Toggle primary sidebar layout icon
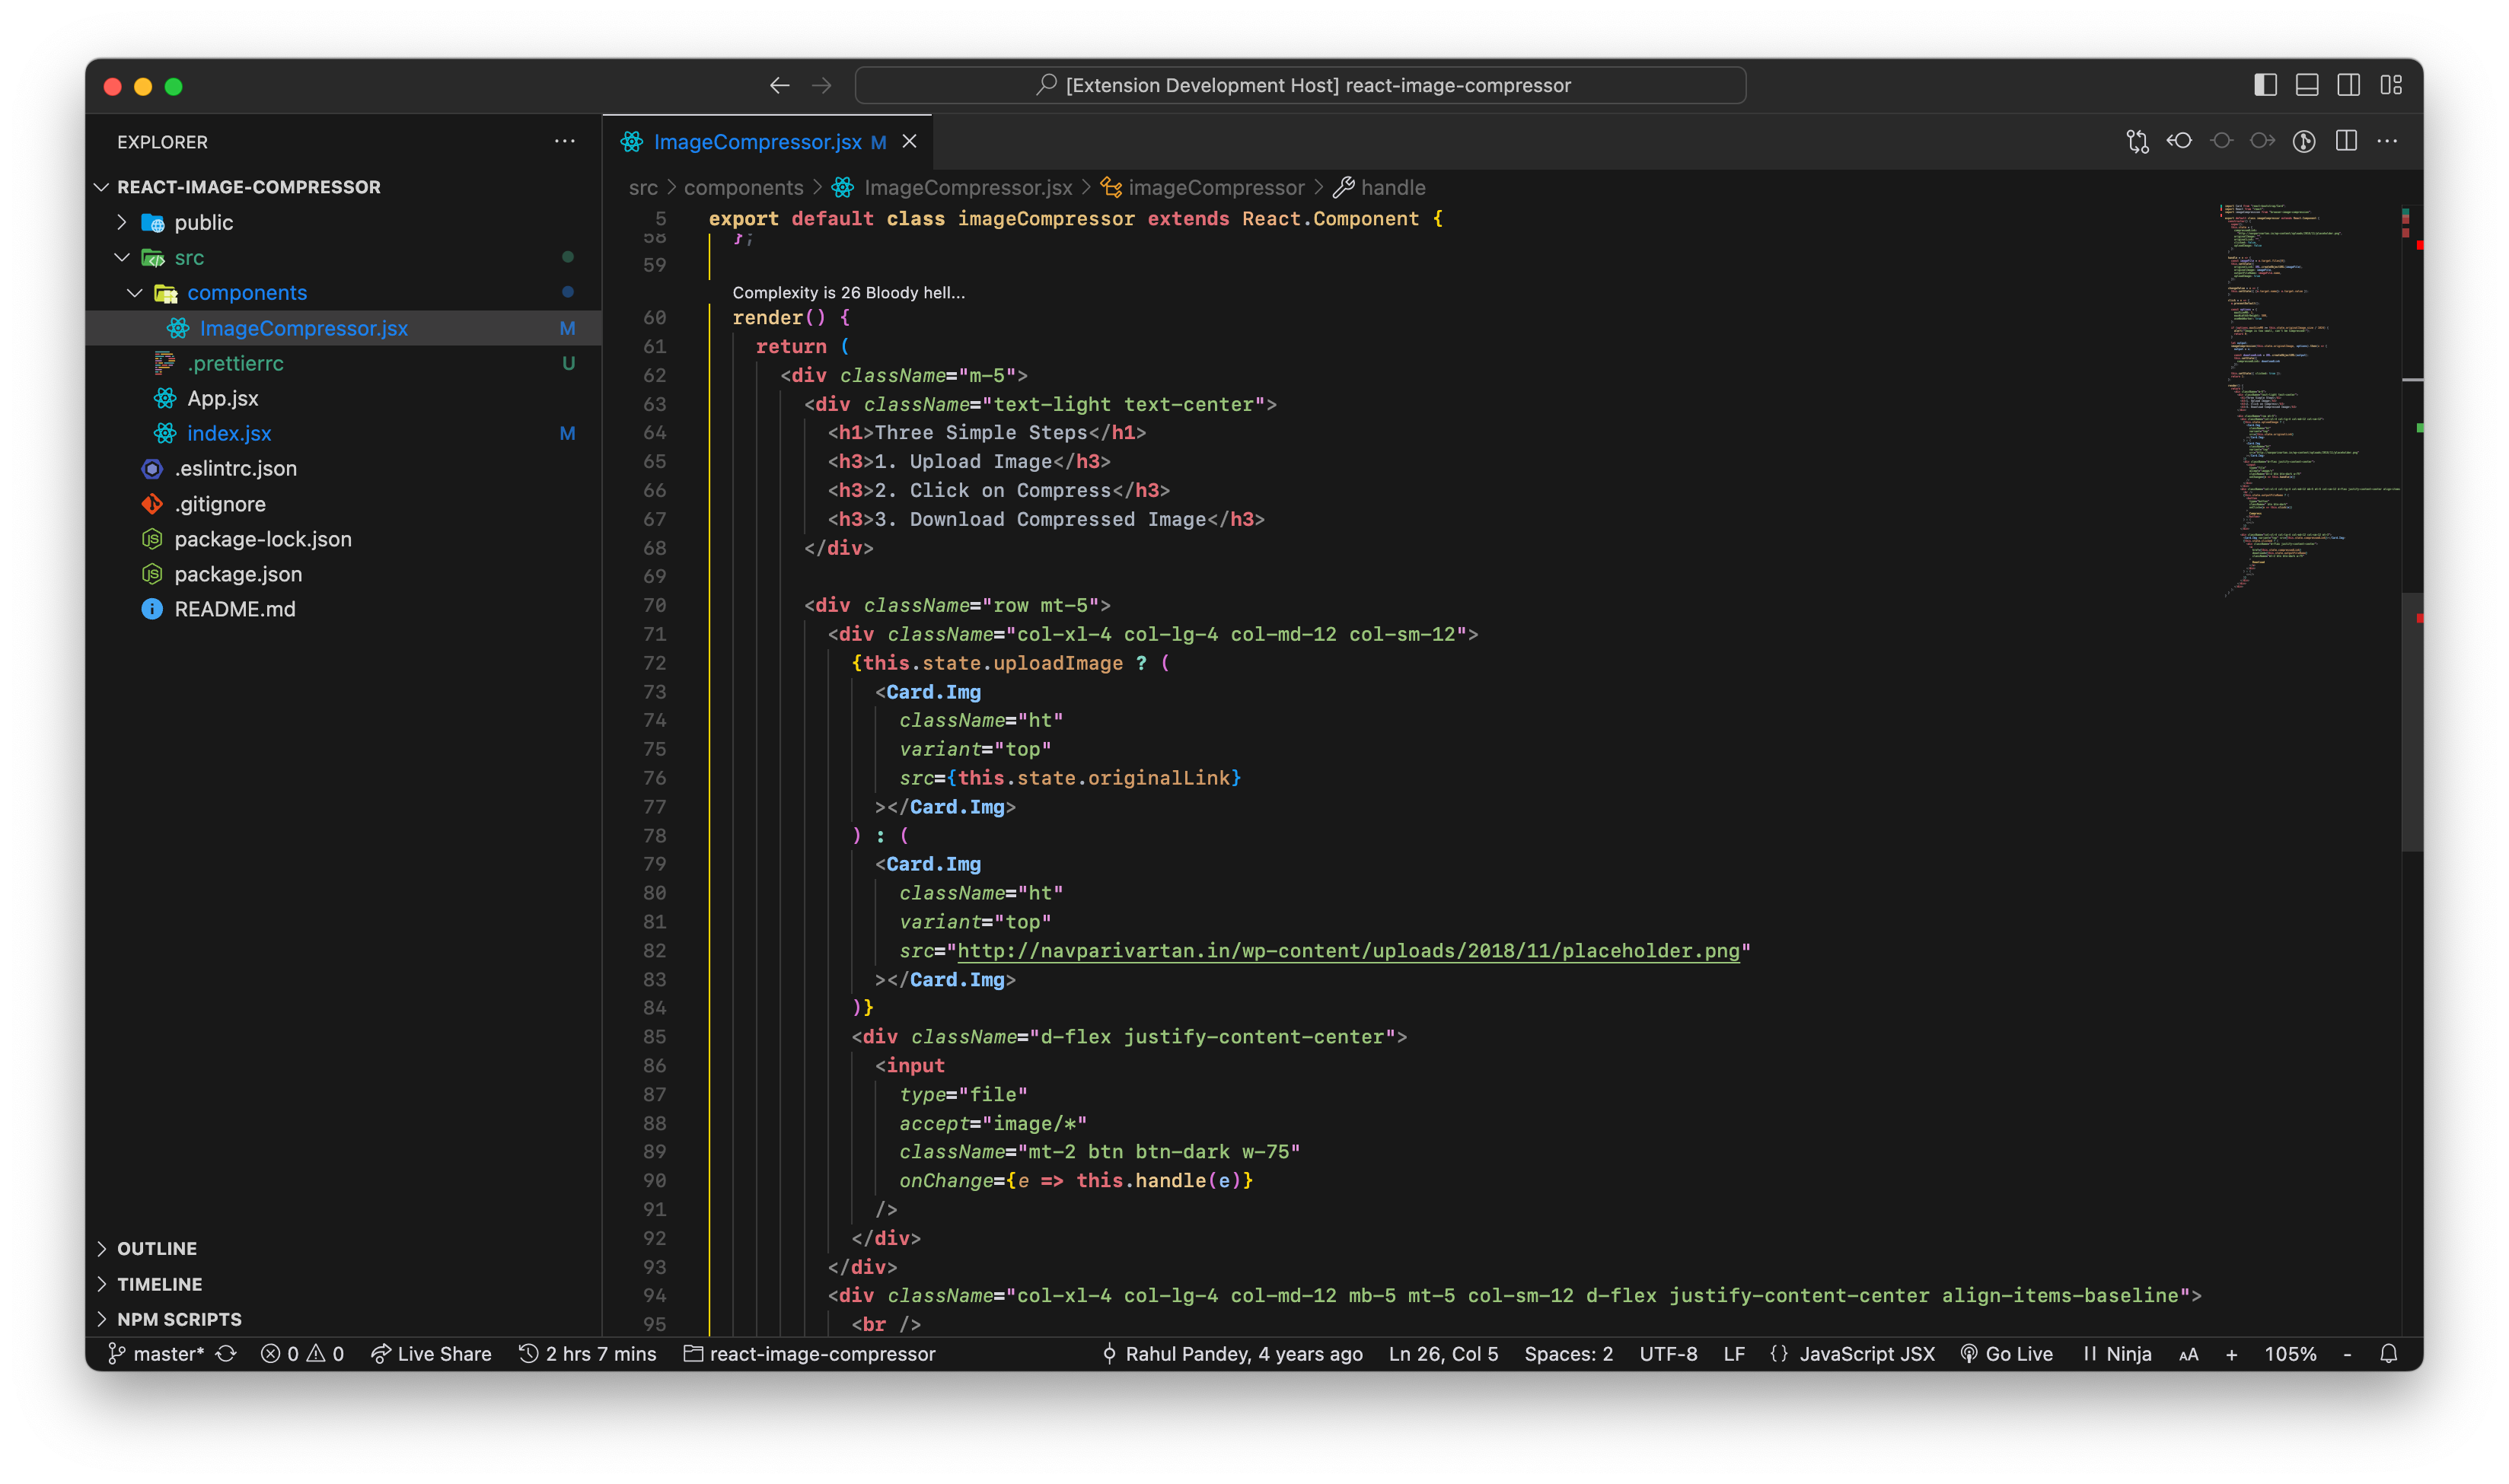Screen dimensions: 2509x1484 coord(2265,86)
